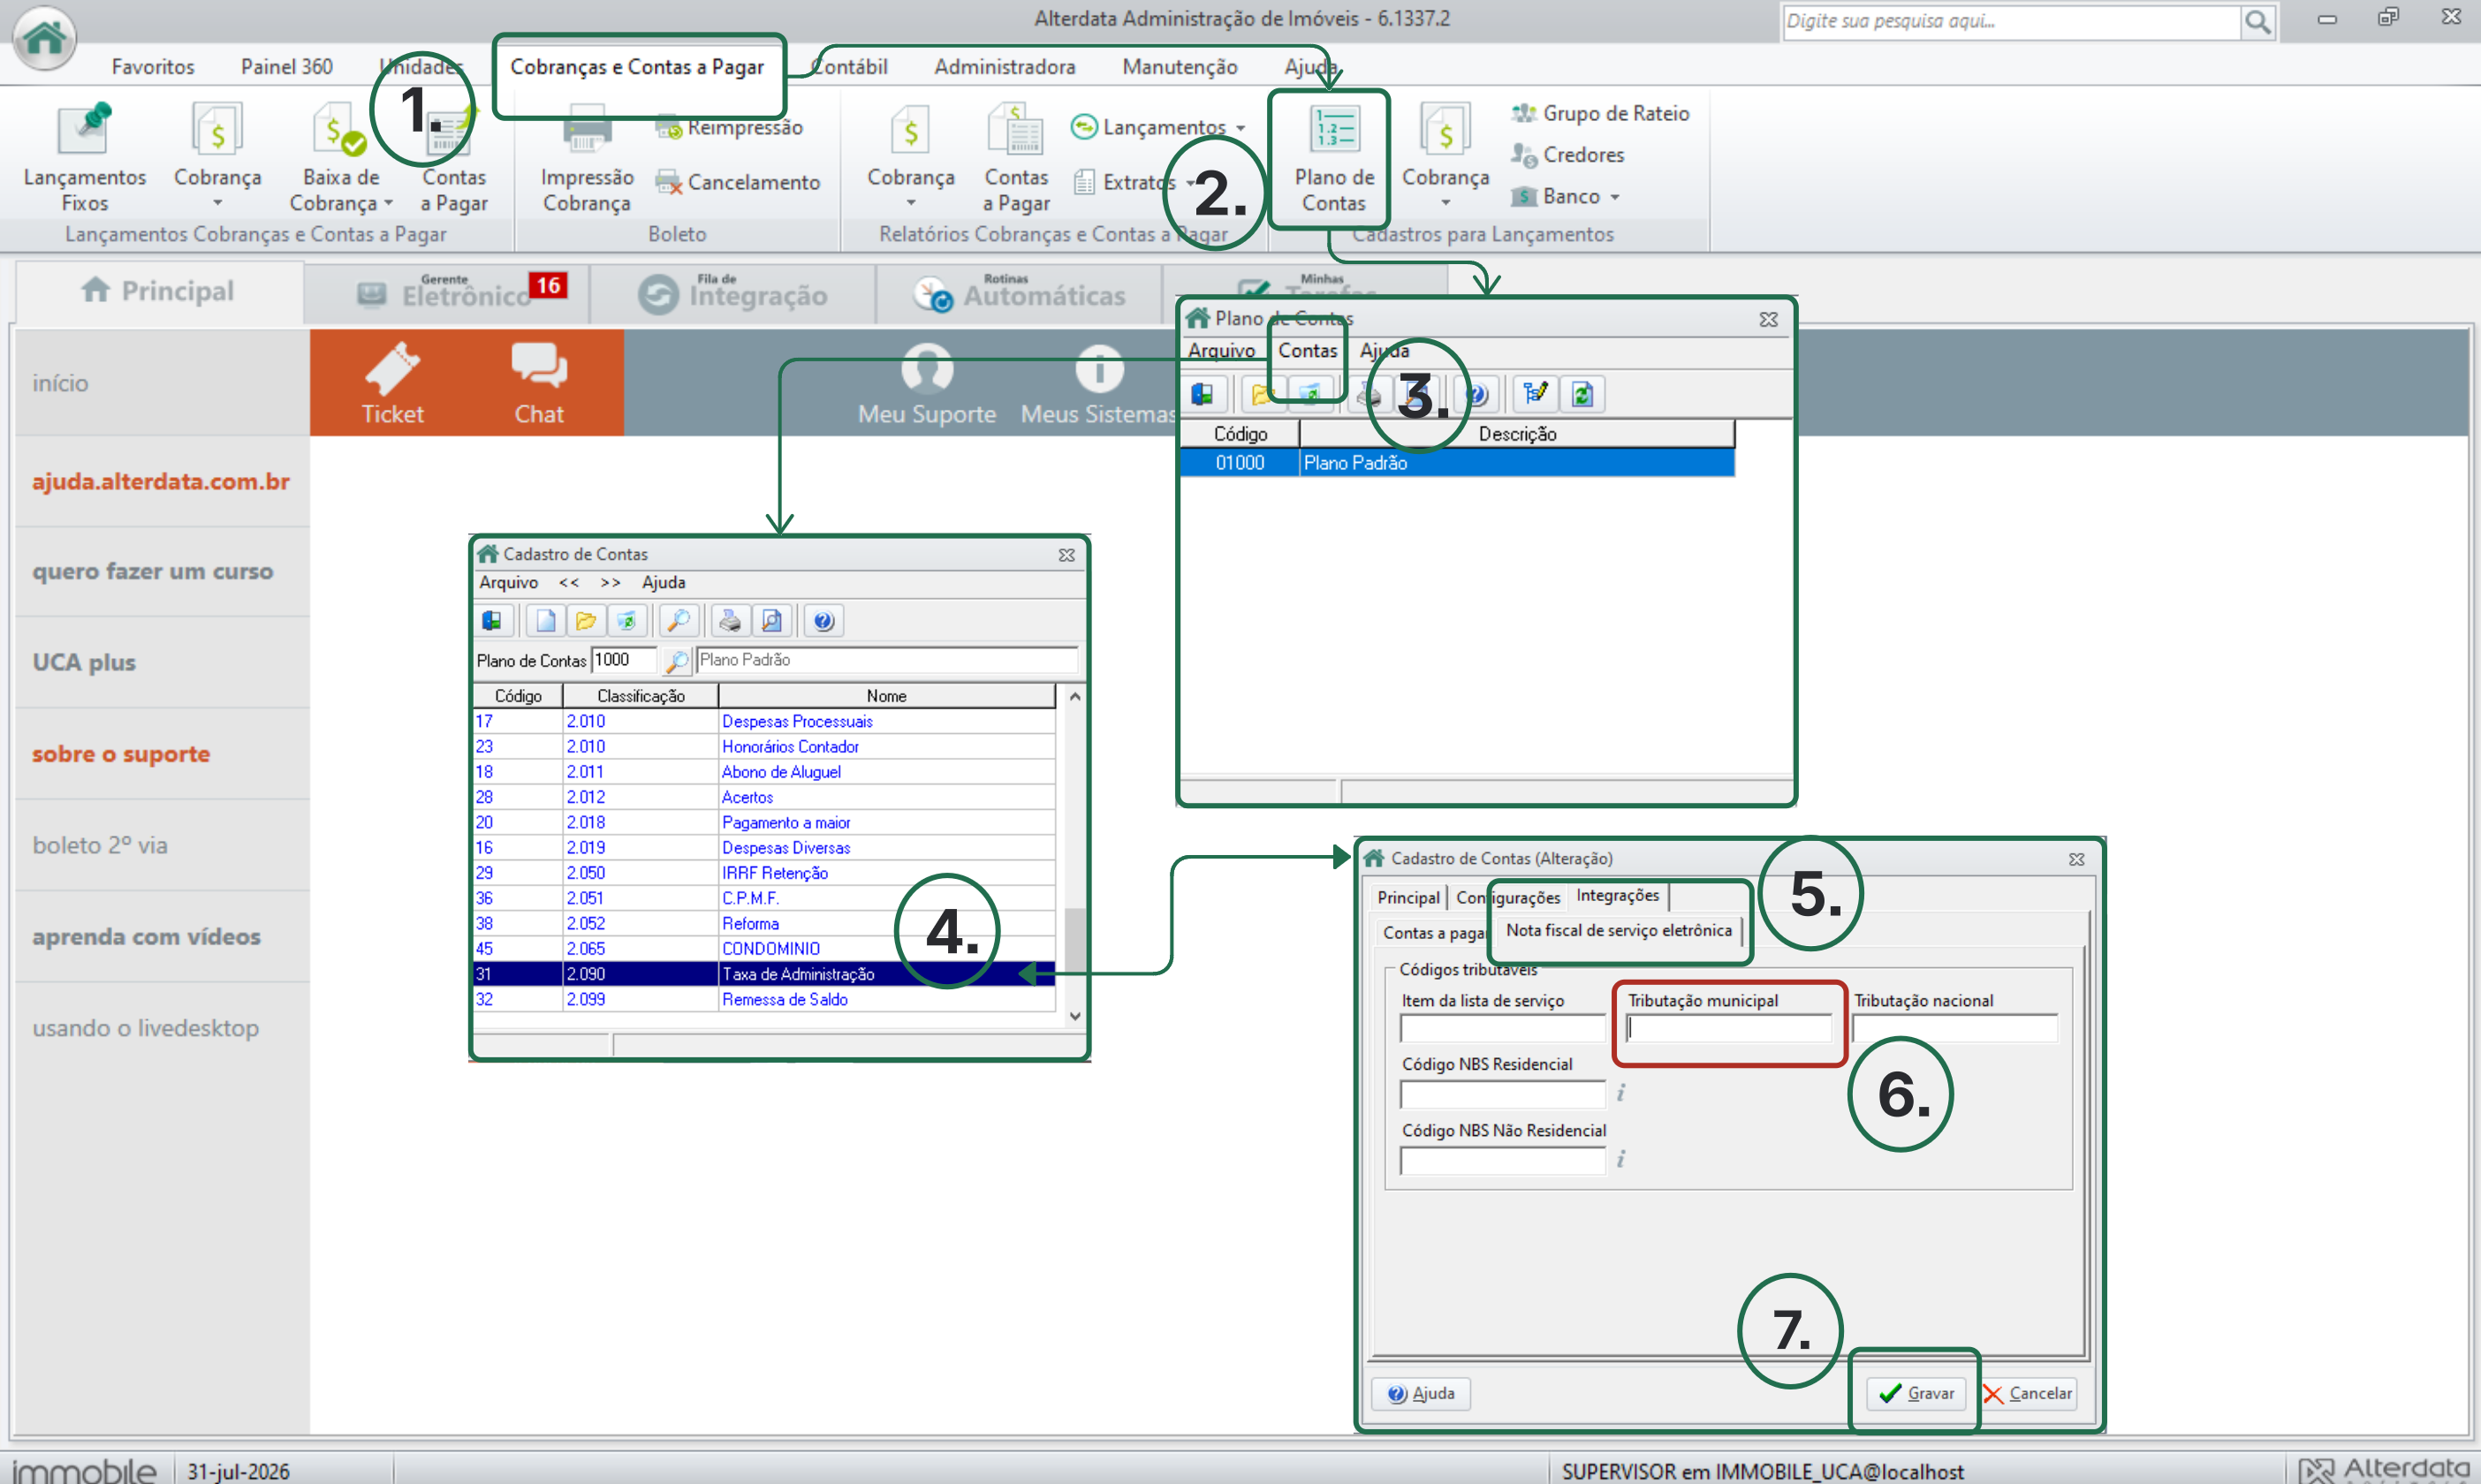Screen dimensions: 2481x1484
Task: Expand the Banco dropdown
Action: tap(1614, 197)
